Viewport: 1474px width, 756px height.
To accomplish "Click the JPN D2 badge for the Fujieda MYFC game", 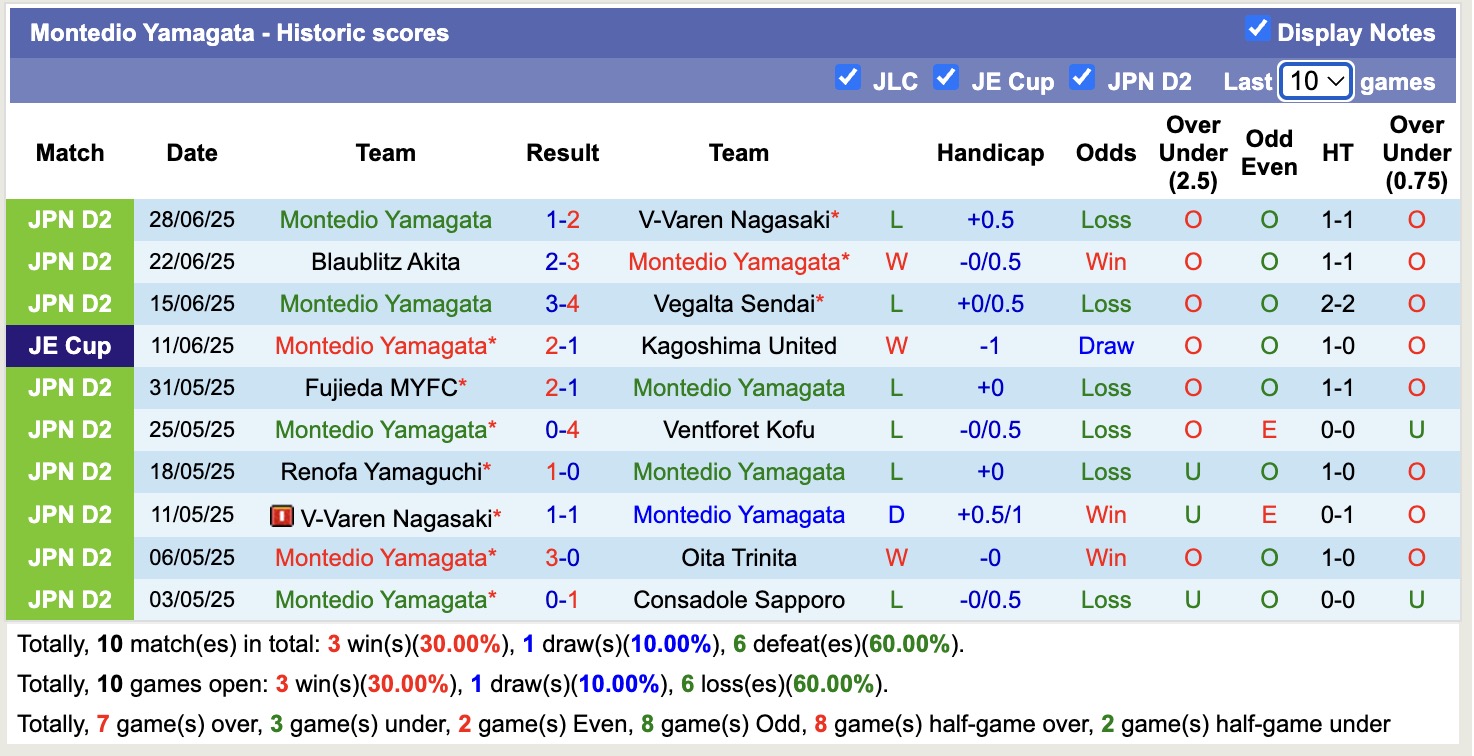I will (69, 387).
